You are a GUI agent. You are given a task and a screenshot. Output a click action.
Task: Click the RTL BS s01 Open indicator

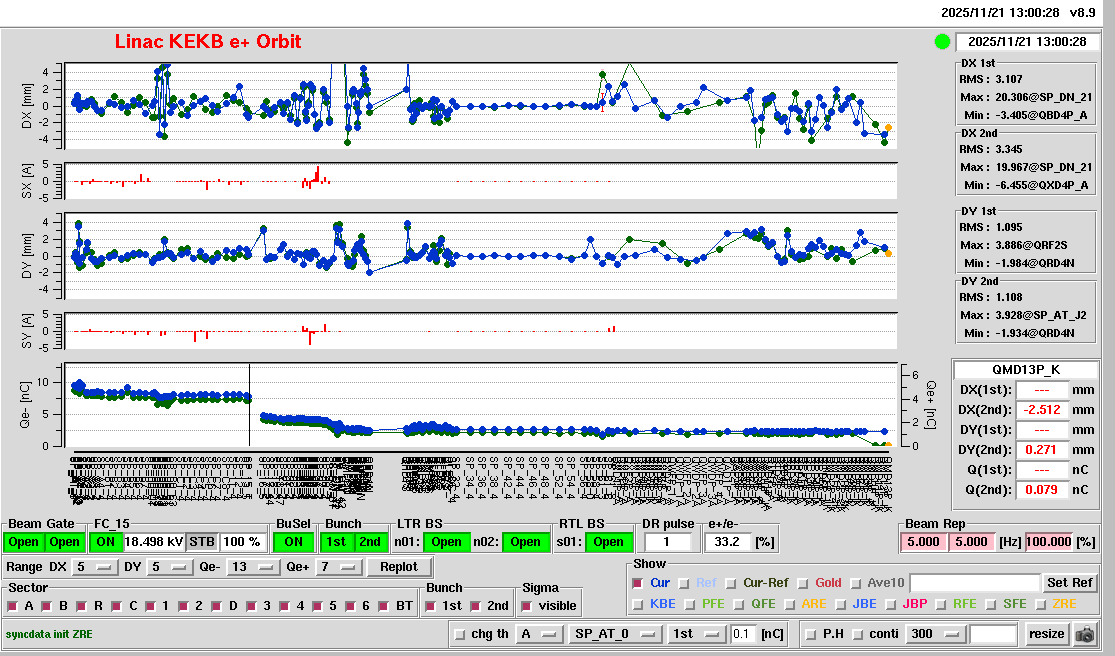point(607,542)
